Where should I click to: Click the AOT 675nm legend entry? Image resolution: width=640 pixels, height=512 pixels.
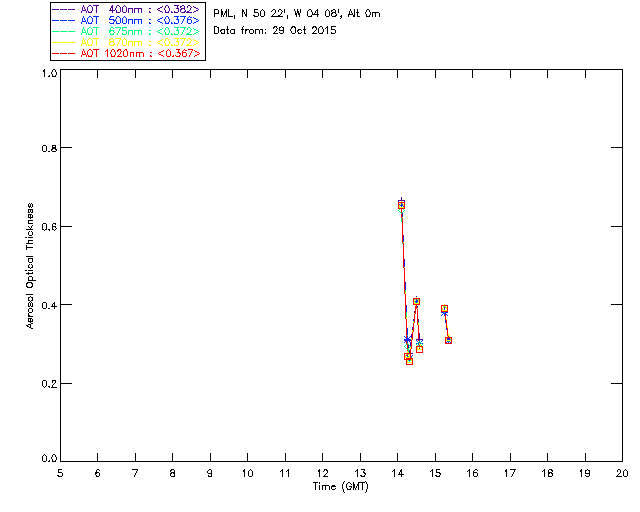tap(126, 31)
